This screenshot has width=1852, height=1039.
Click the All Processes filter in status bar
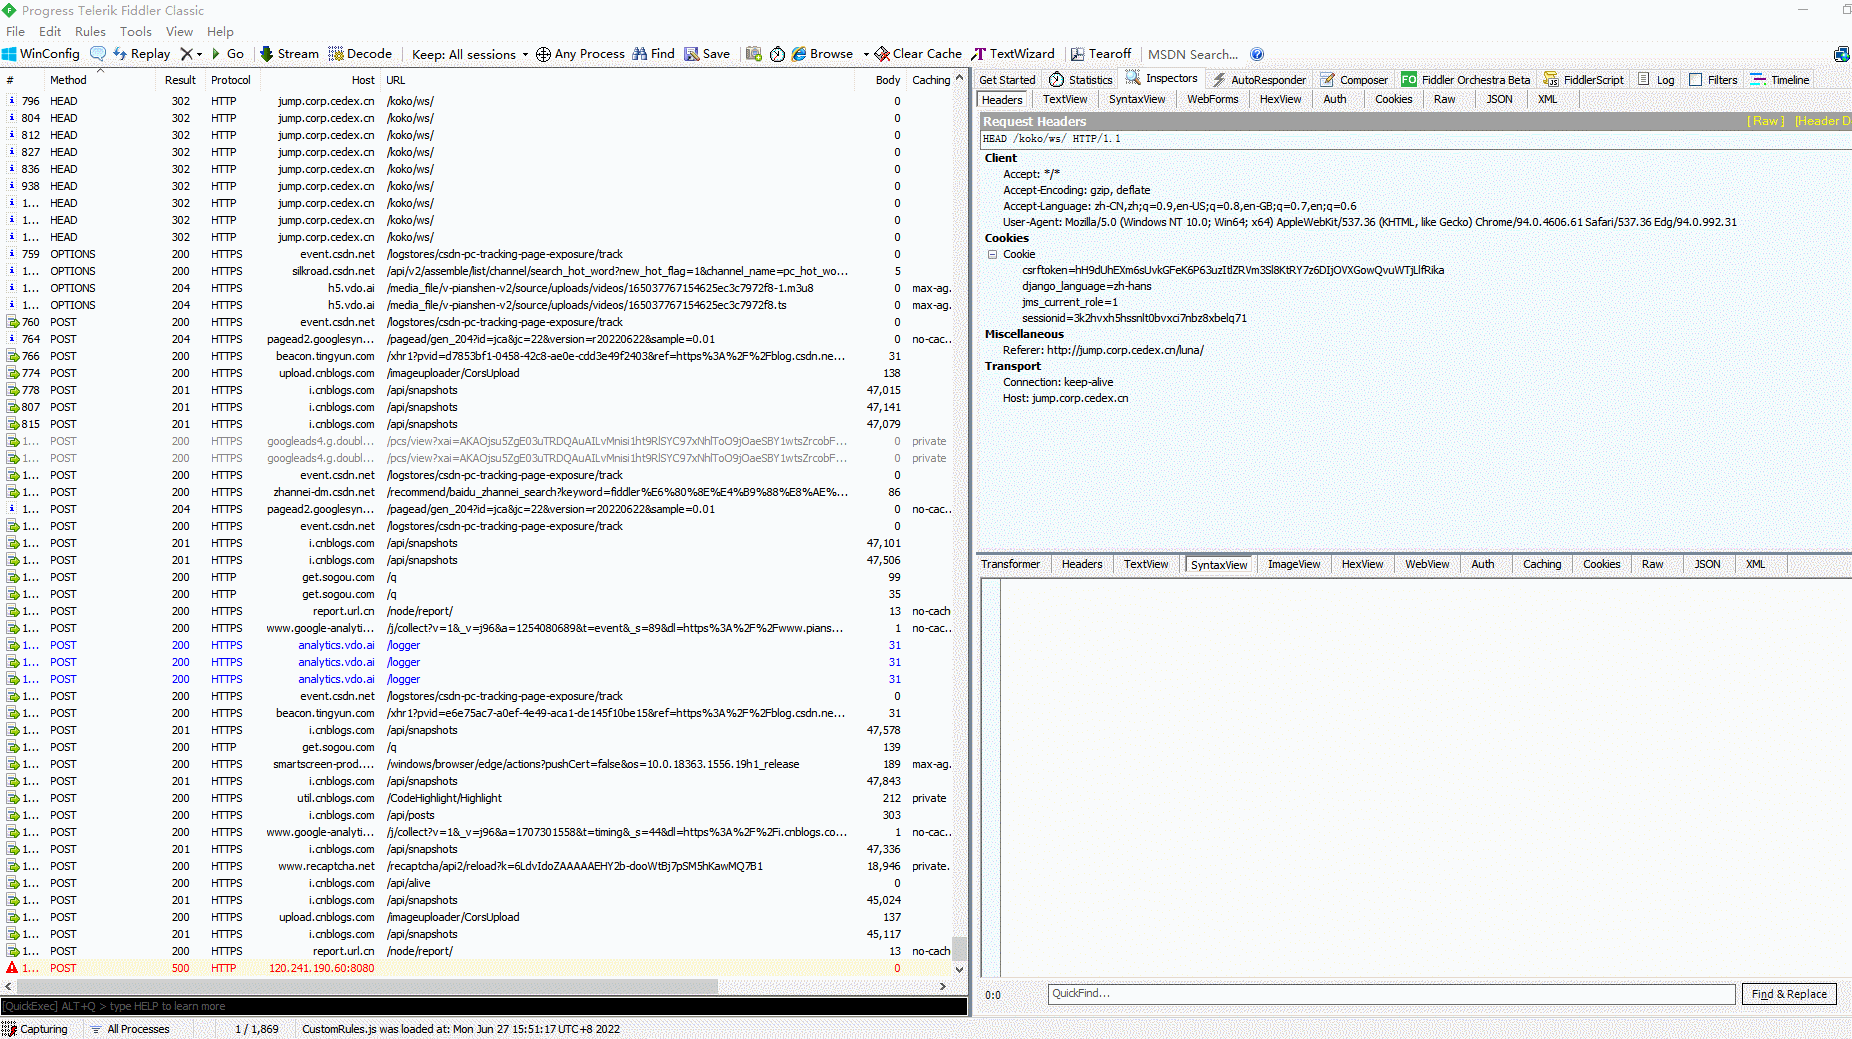coord(130,1029)
